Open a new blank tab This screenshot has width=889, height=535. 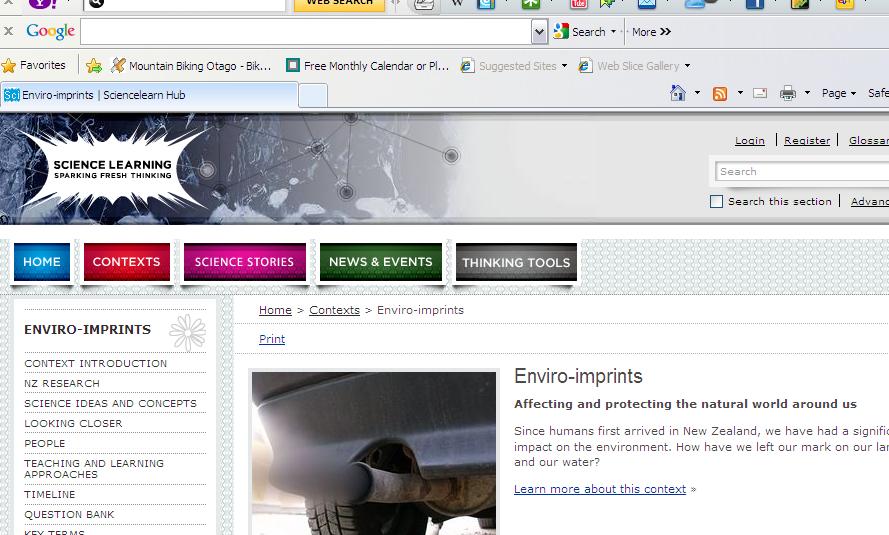(x=313, y=95)
